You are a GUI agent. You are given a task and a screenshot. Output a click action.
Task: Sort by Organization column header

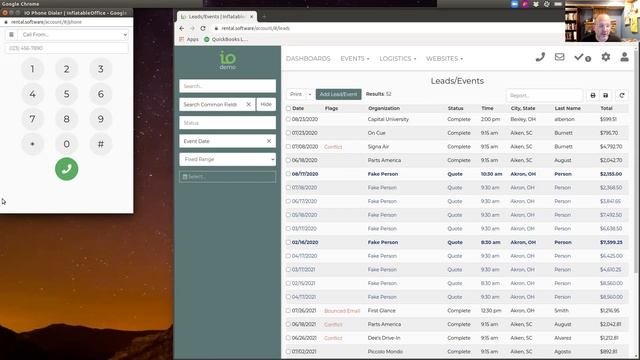[384, 109]
